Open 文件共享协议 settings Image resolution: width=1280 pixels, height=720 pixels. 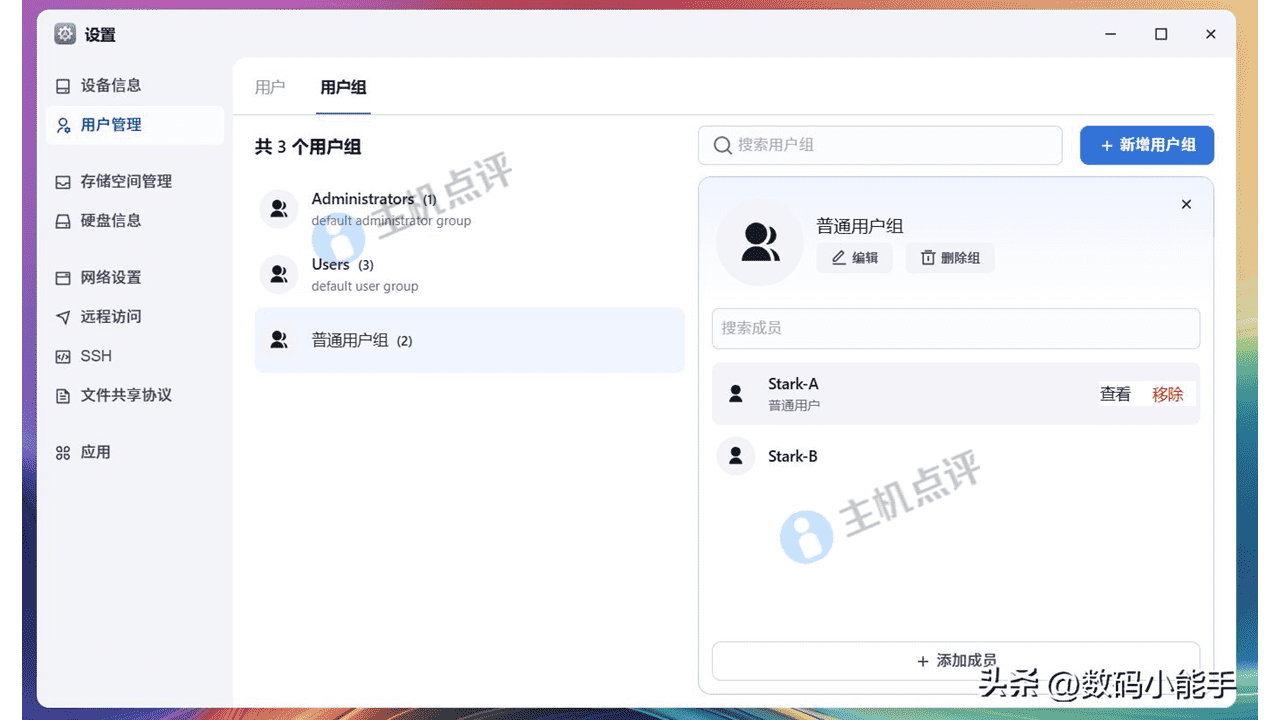[x=125, y=396]
